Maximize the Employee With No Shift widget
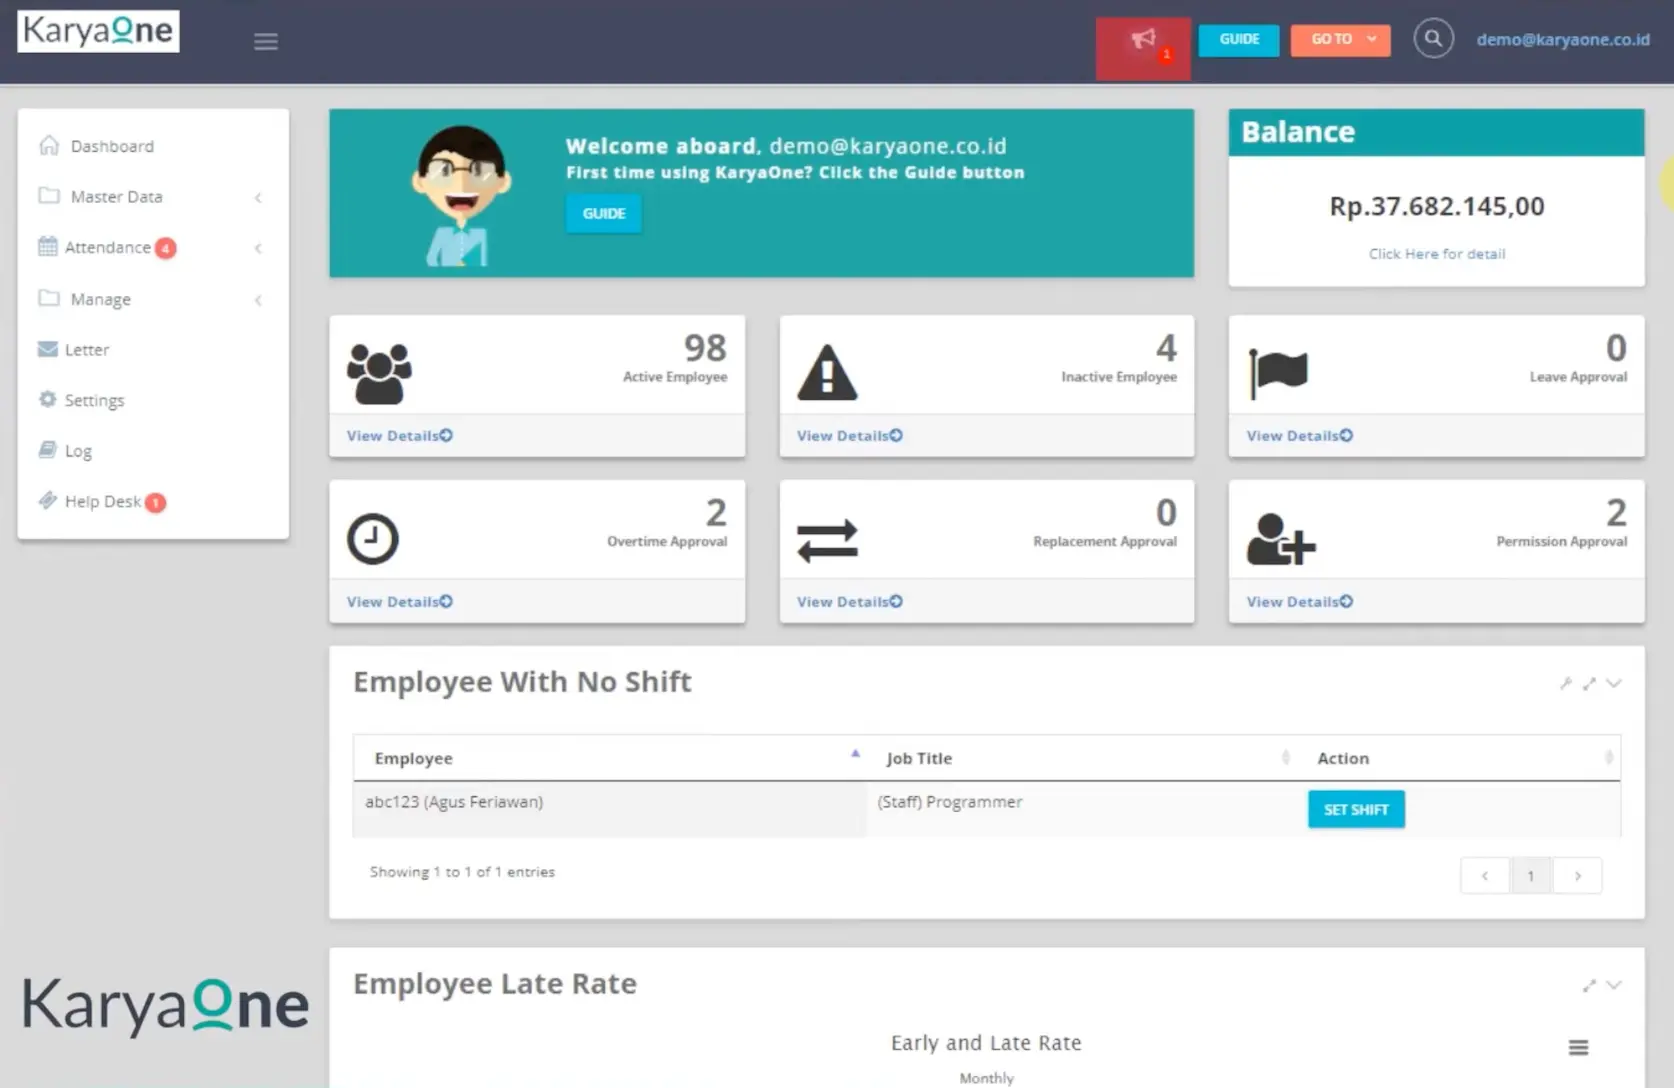Image resolution: width=1674 pixels, height=1088 pixels. (1589, 684)
